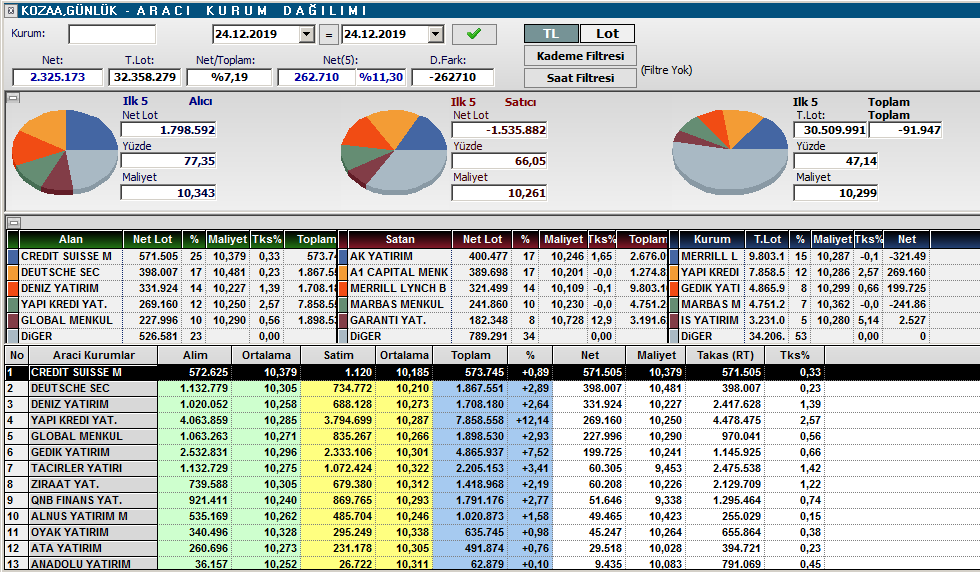
Task: Sort by the Alim column header
Action: click(195, 355)
